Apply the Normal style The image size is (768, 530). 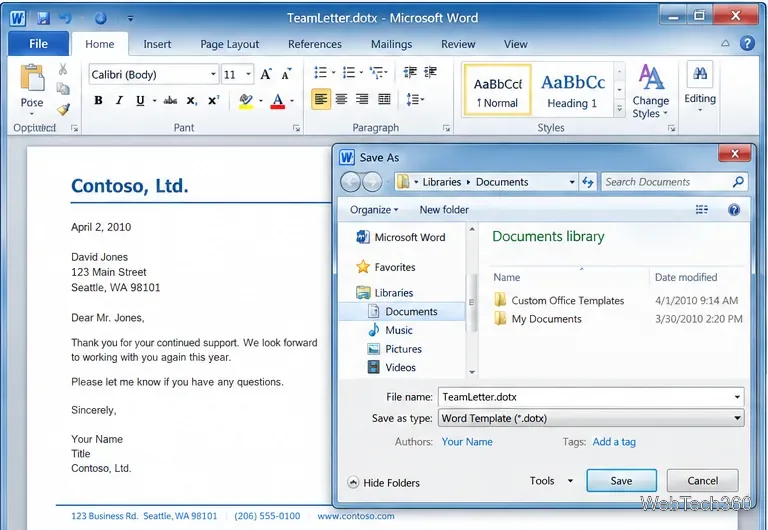497,90
